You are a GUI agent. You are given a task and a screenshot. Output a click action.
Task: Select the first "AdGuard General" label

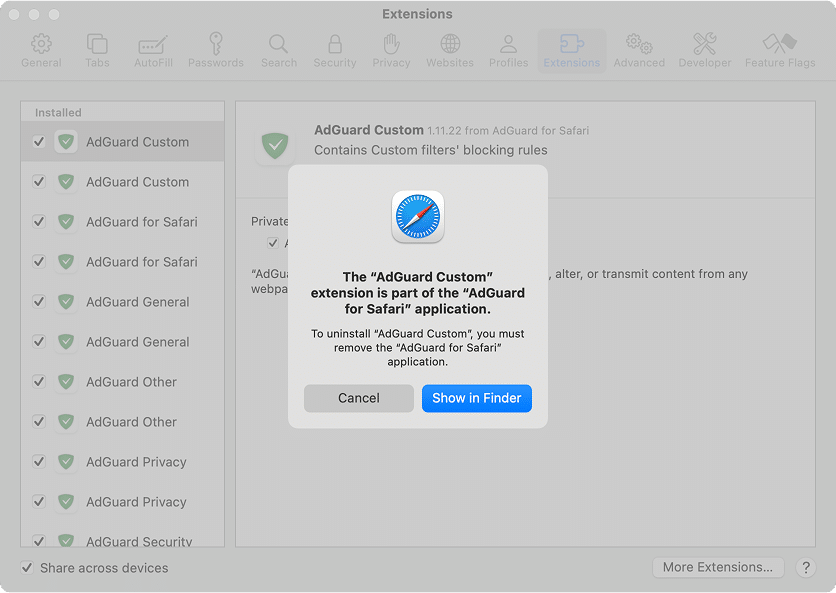pos(138,302)
